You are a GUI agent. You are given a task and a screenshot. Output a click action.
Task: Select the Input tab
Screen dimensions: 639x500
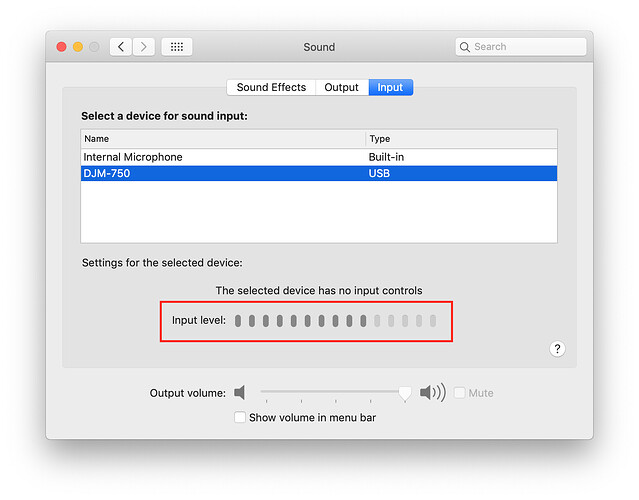pyautogui.click(x=390, y=88)
